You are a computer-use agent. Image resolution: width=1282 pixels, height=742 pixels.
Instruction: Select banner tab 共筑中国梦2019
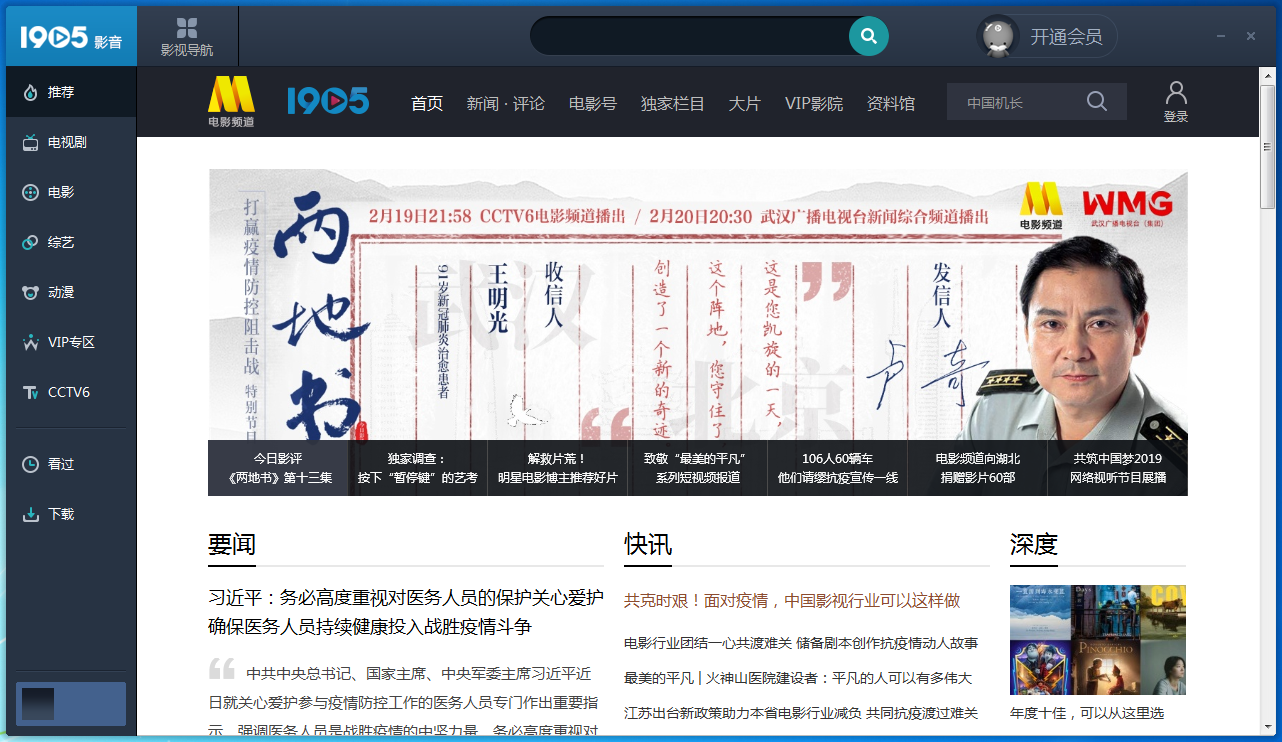click(1118, 468)
